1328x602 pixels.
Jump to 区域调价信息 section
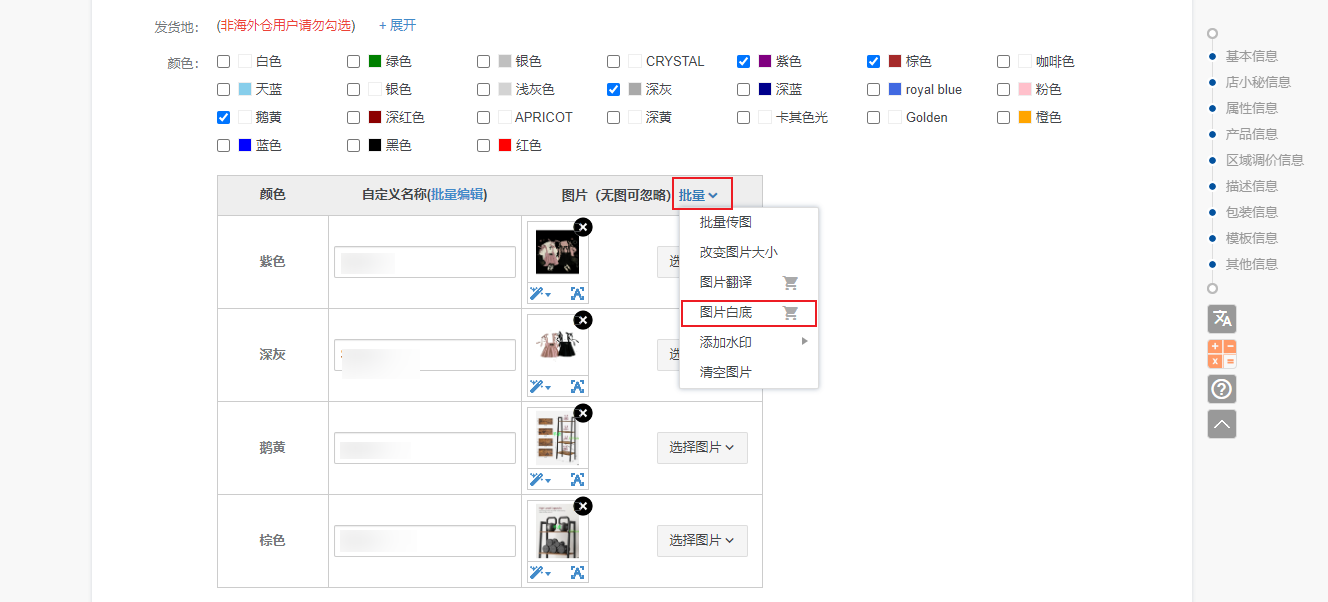pos(1264,160)
